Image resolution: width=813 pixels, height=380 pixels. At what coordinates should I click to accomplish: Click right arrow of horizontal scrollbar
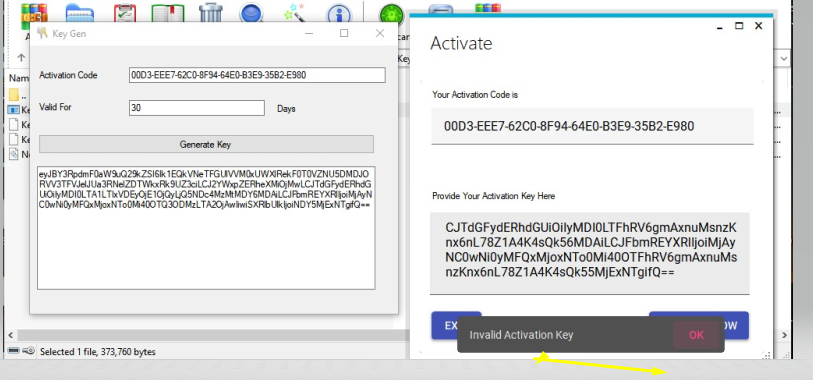click(784, 335)
